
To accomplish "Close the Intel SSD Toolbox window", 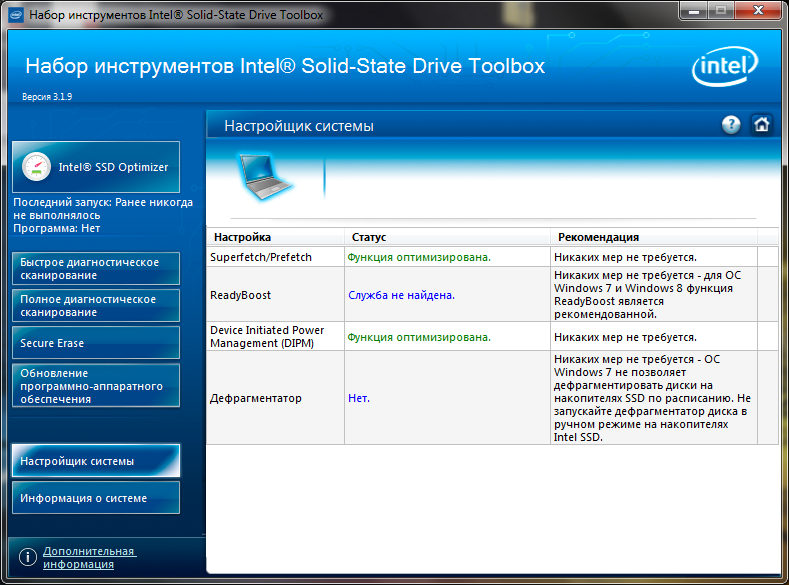I will pyautogui.click(x=759, y=10).
